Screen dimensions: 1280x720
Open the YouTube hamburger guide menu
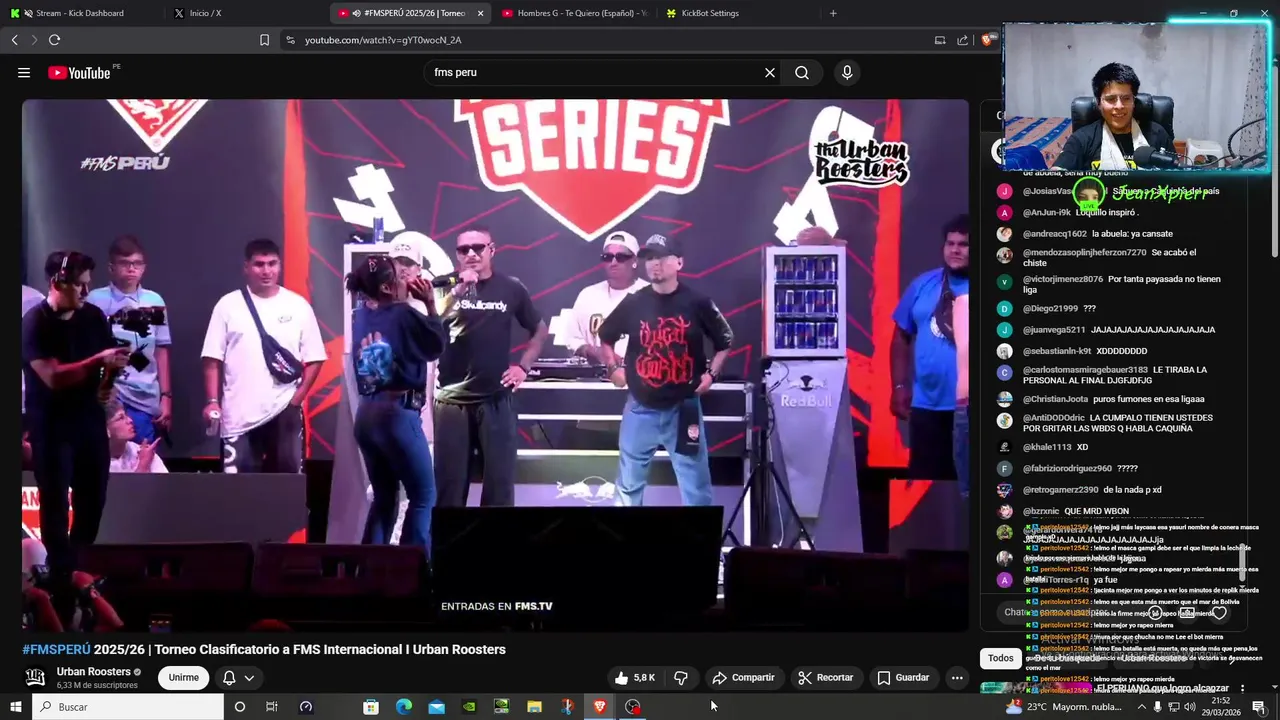tap(24, 73)
